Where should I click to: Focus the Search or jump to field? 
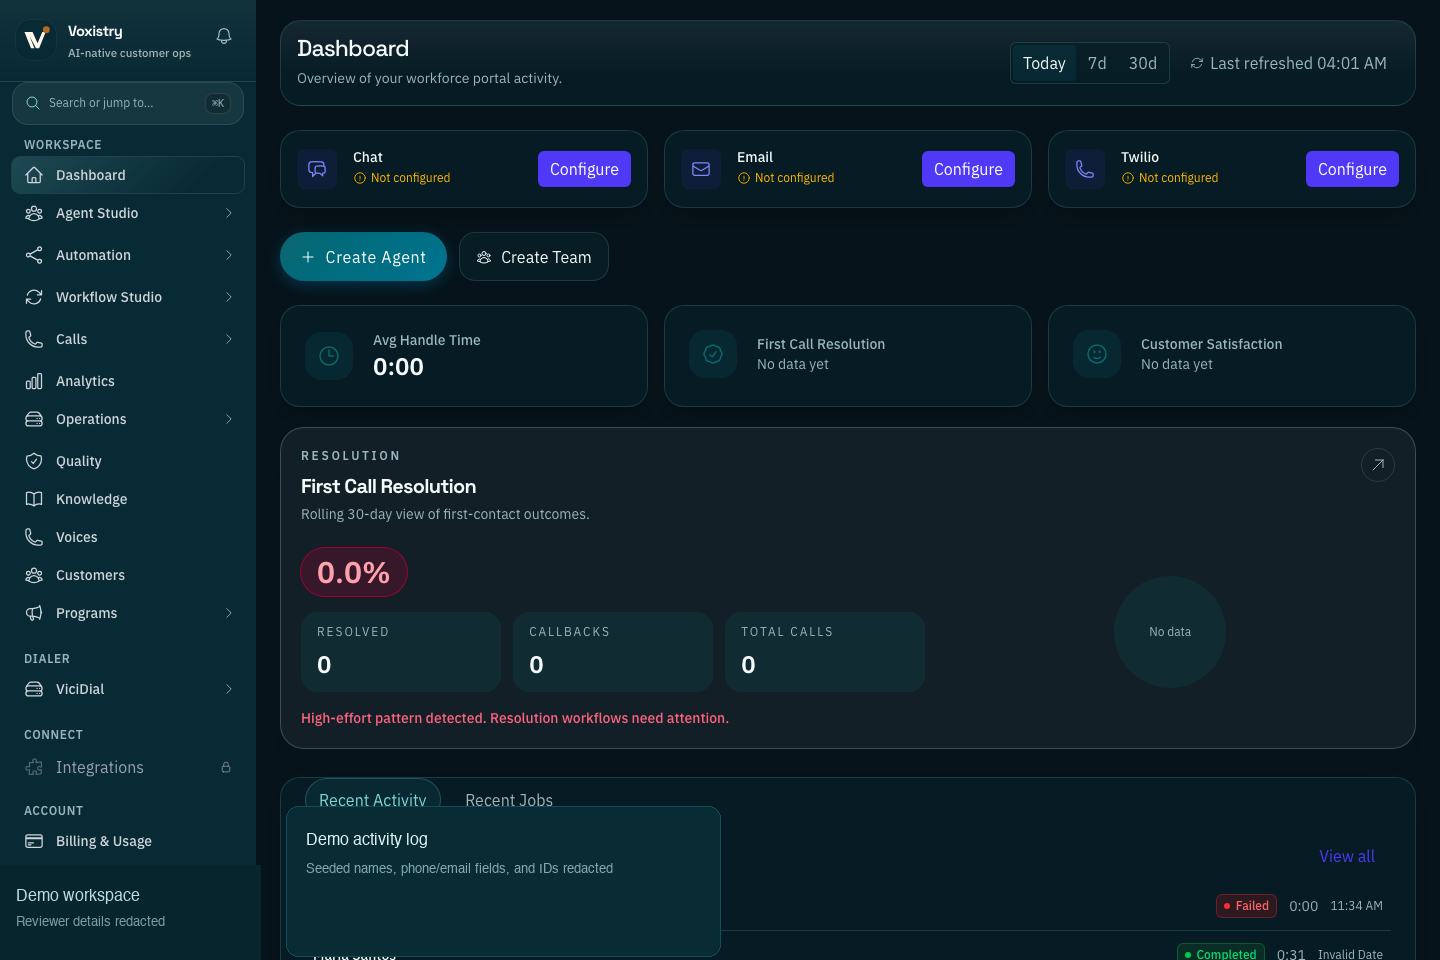pyautogui.click(x=128, y=103)
